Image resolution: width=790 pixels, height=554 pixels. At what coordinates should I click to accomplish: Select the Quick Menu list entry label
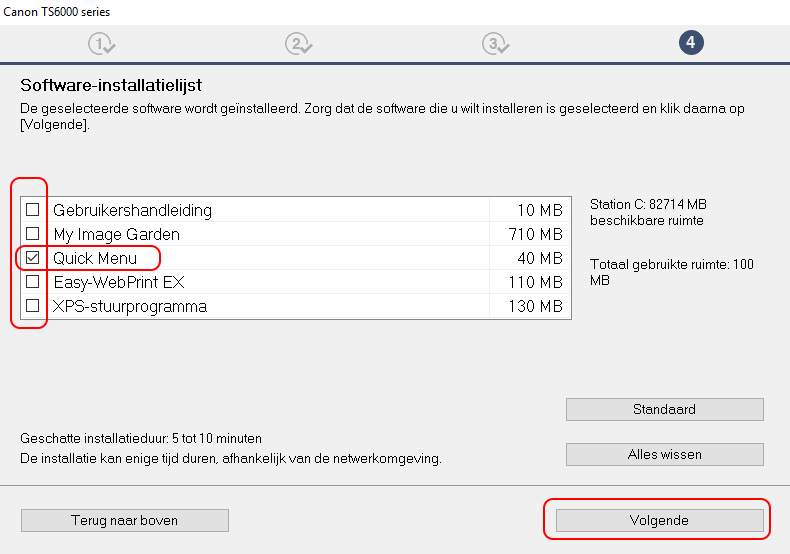click(95, 258)
